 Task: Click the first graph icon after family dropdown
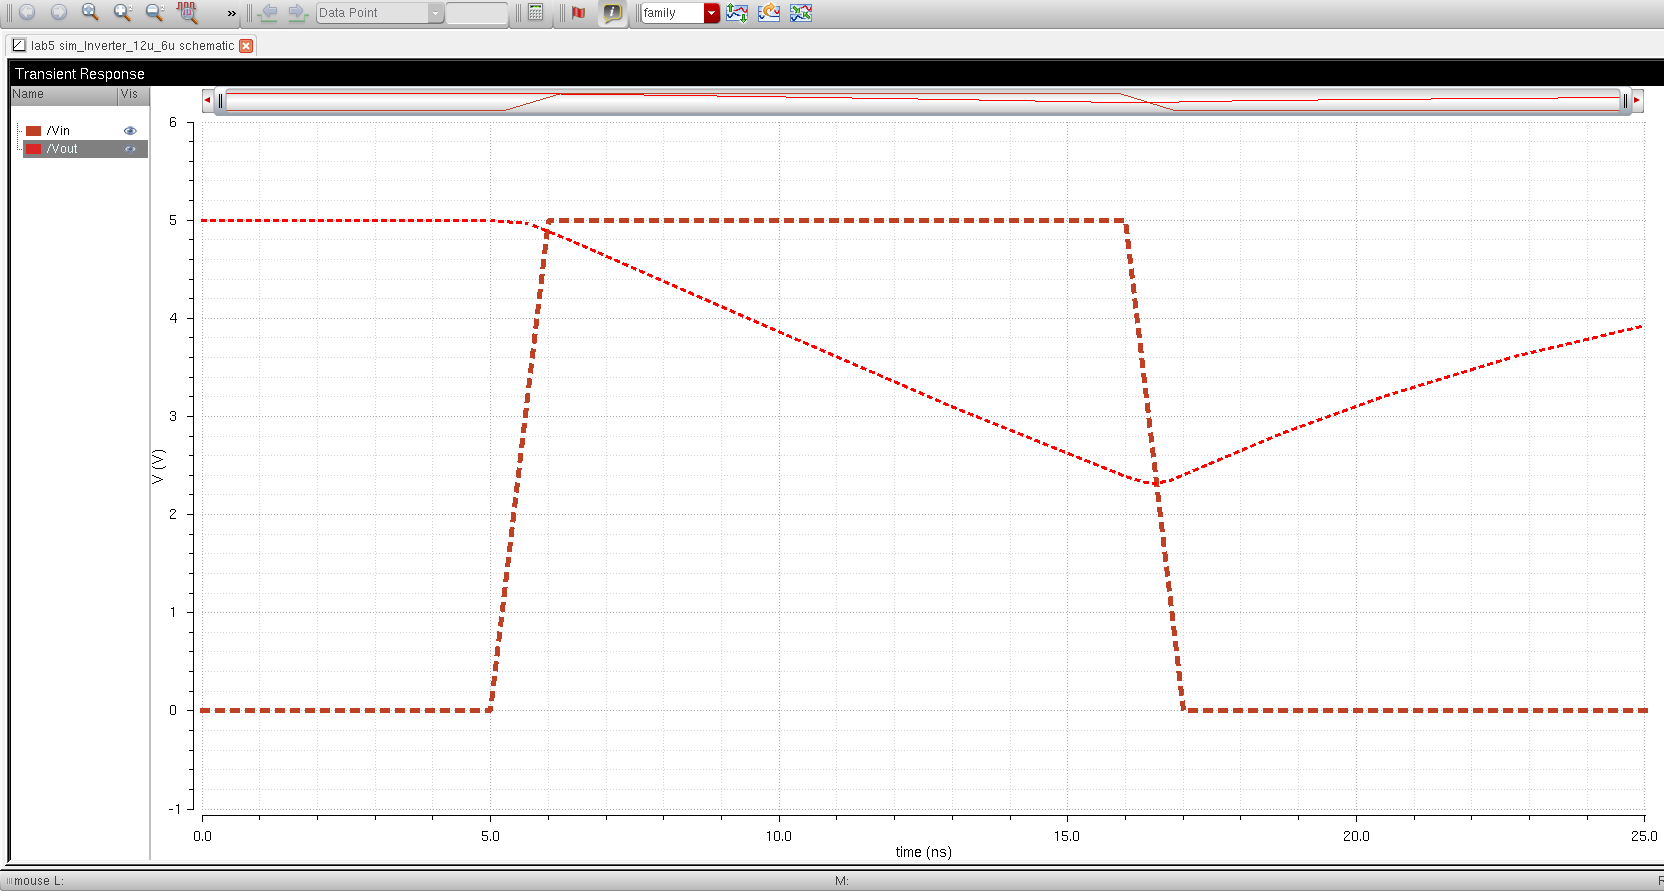[x=737, y=13]
